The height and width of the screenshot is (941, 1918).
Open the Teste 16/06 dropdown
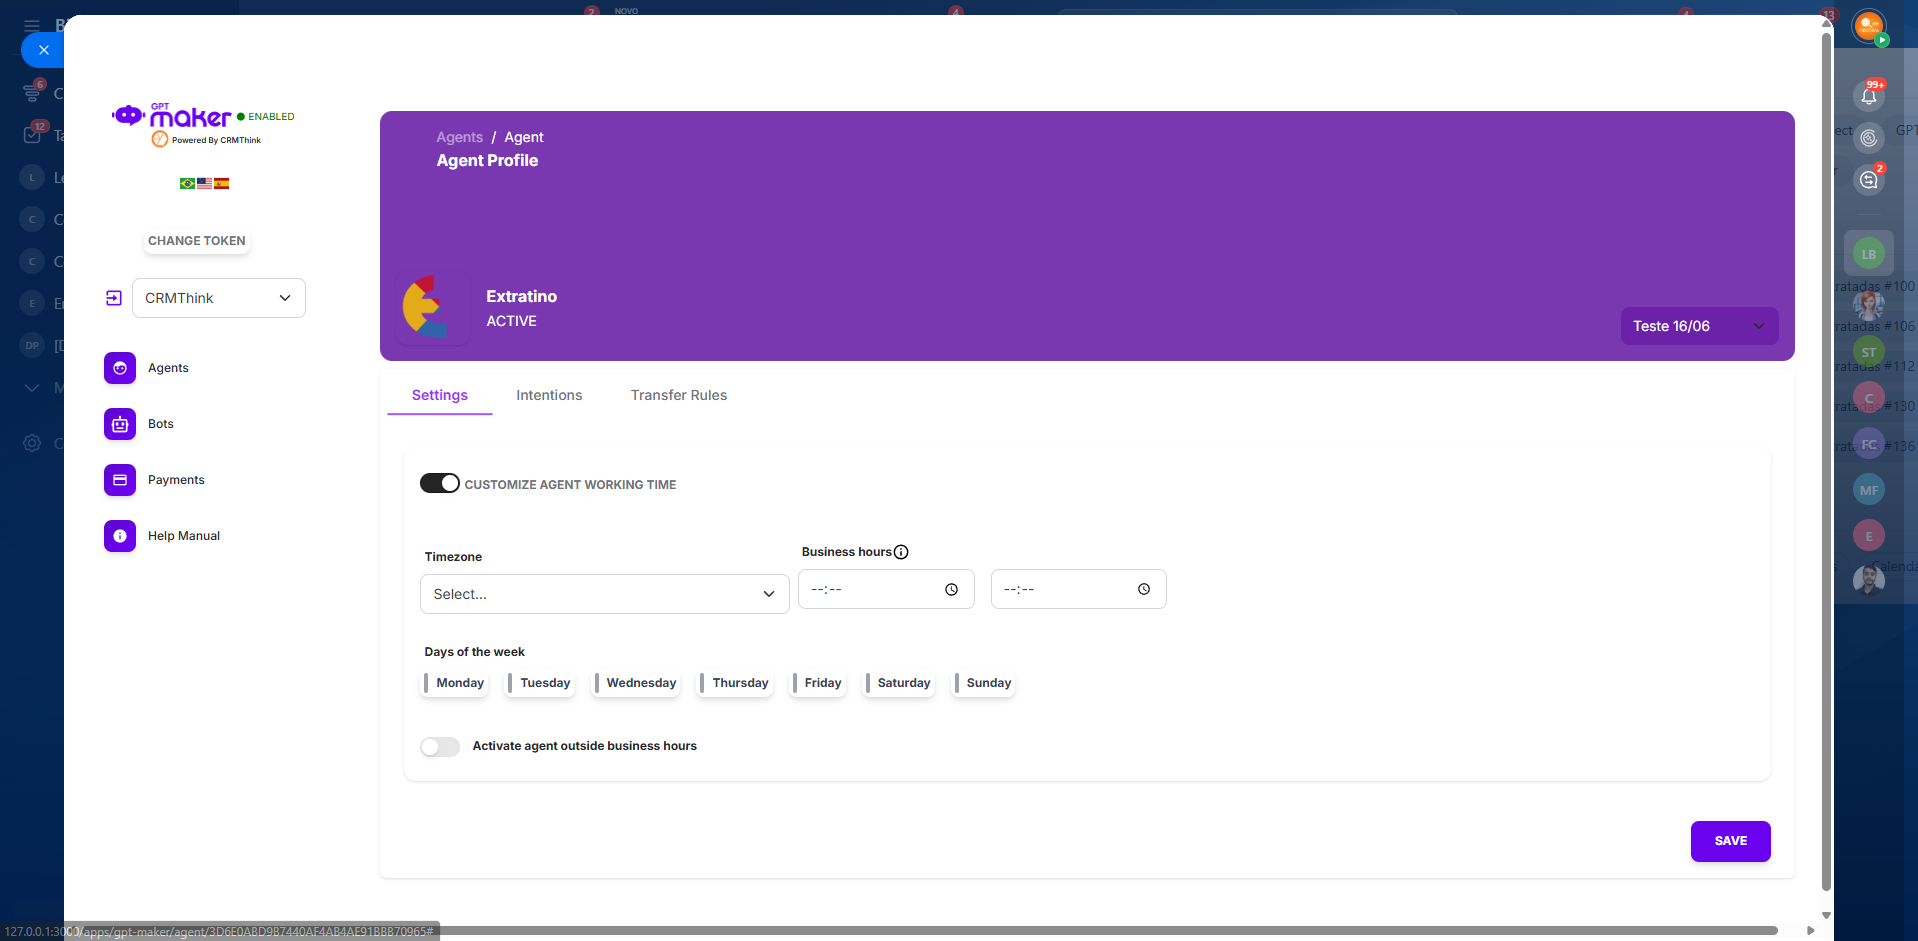tap(1698, 326)
